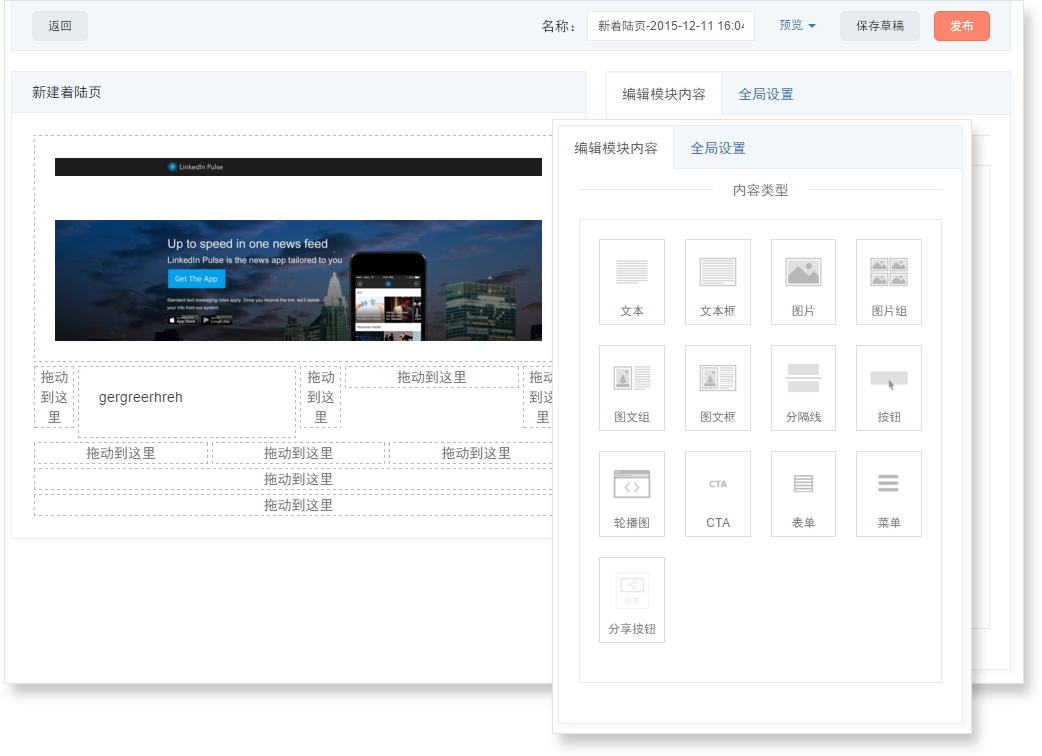Click the 保存草稿 save draft button
Screen dimensions: 1042x756
(879, 26)
